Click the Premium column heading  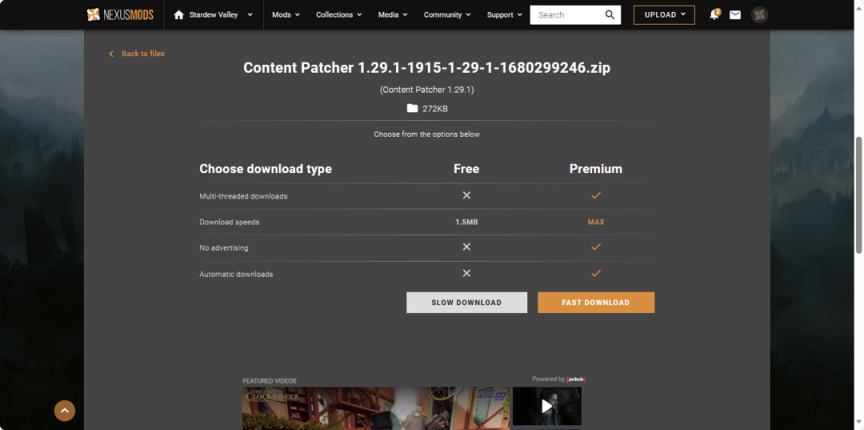[596, 169]
